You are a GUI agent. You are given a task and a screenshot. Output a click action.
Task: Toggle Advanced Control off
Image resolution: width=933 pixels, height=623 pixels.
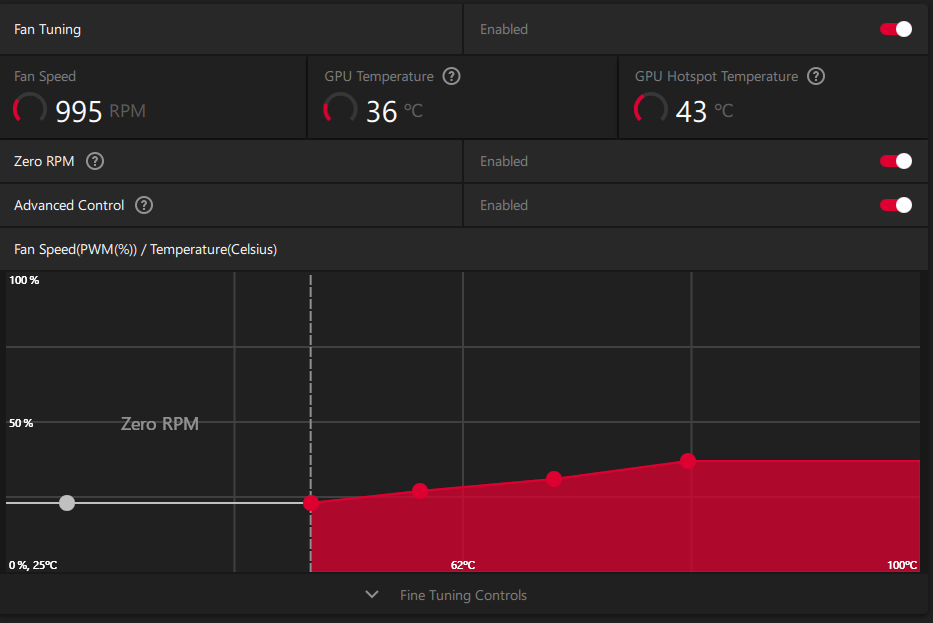click(896, 205)
